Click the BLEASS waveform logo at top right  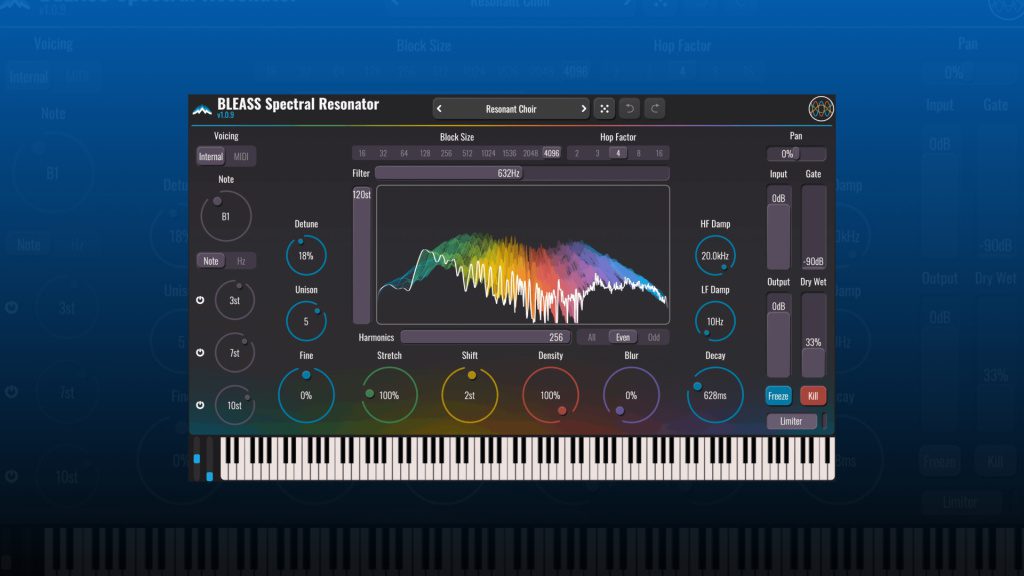click(821, 109)
